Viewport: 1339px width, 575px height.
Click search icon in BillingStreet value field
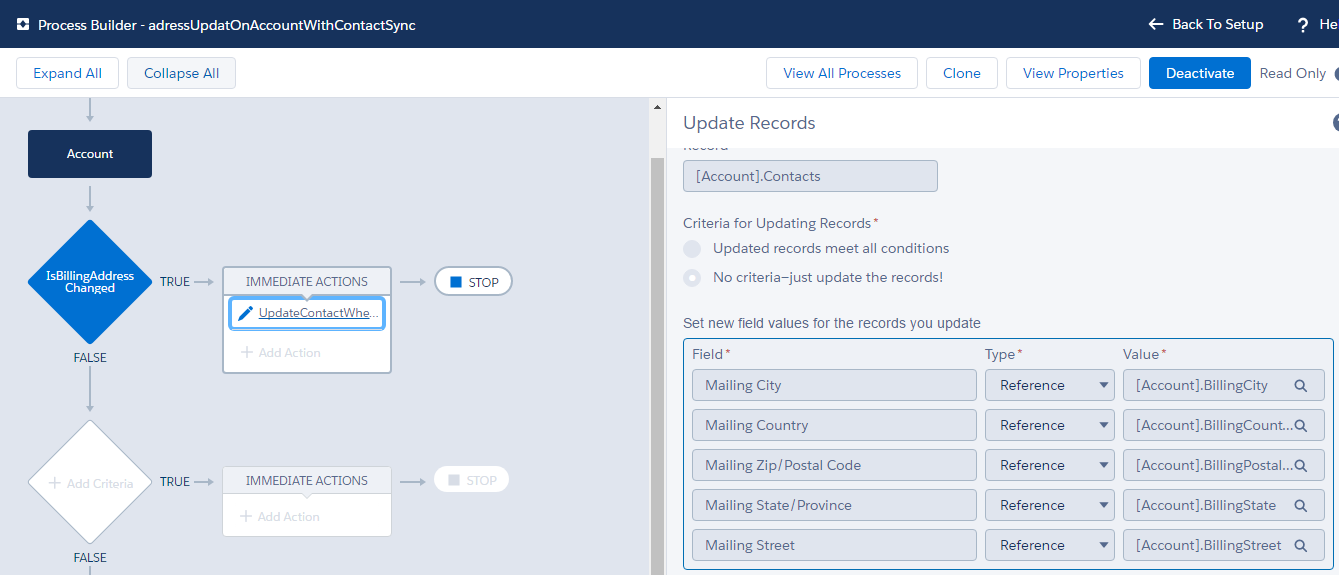[1301, 545]
